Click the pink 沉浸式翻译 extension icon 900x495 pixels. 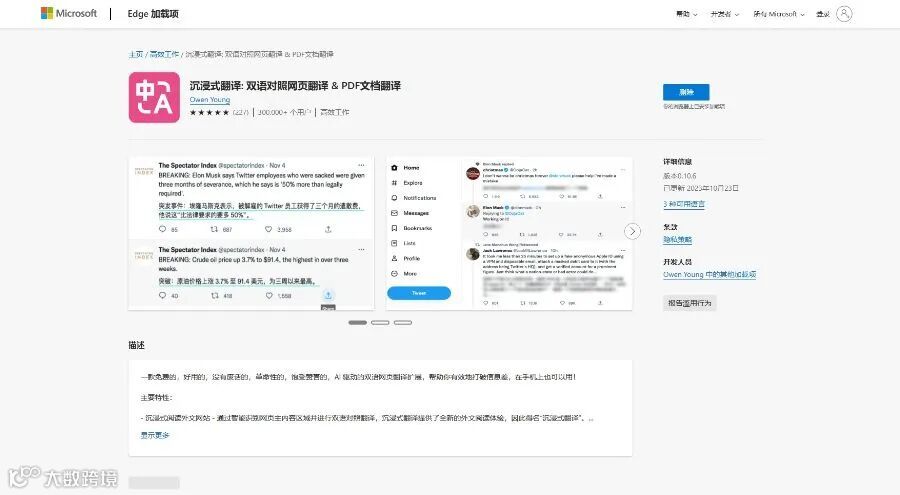coord(154,97)
